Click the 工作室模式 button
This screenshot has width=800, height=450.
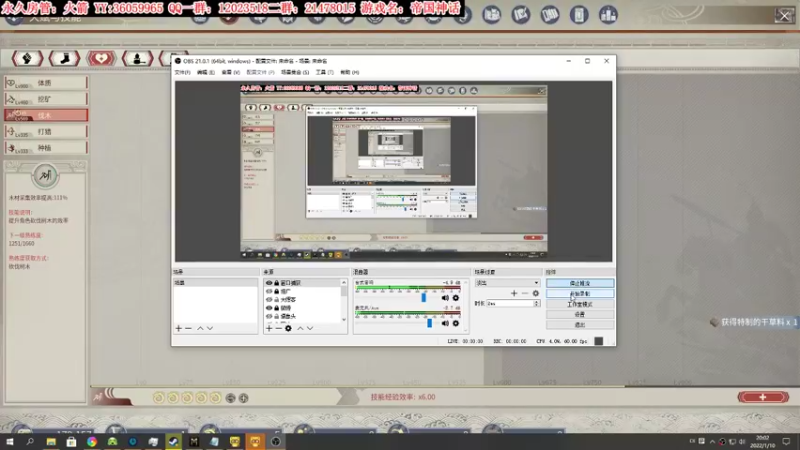coord(580,304)
